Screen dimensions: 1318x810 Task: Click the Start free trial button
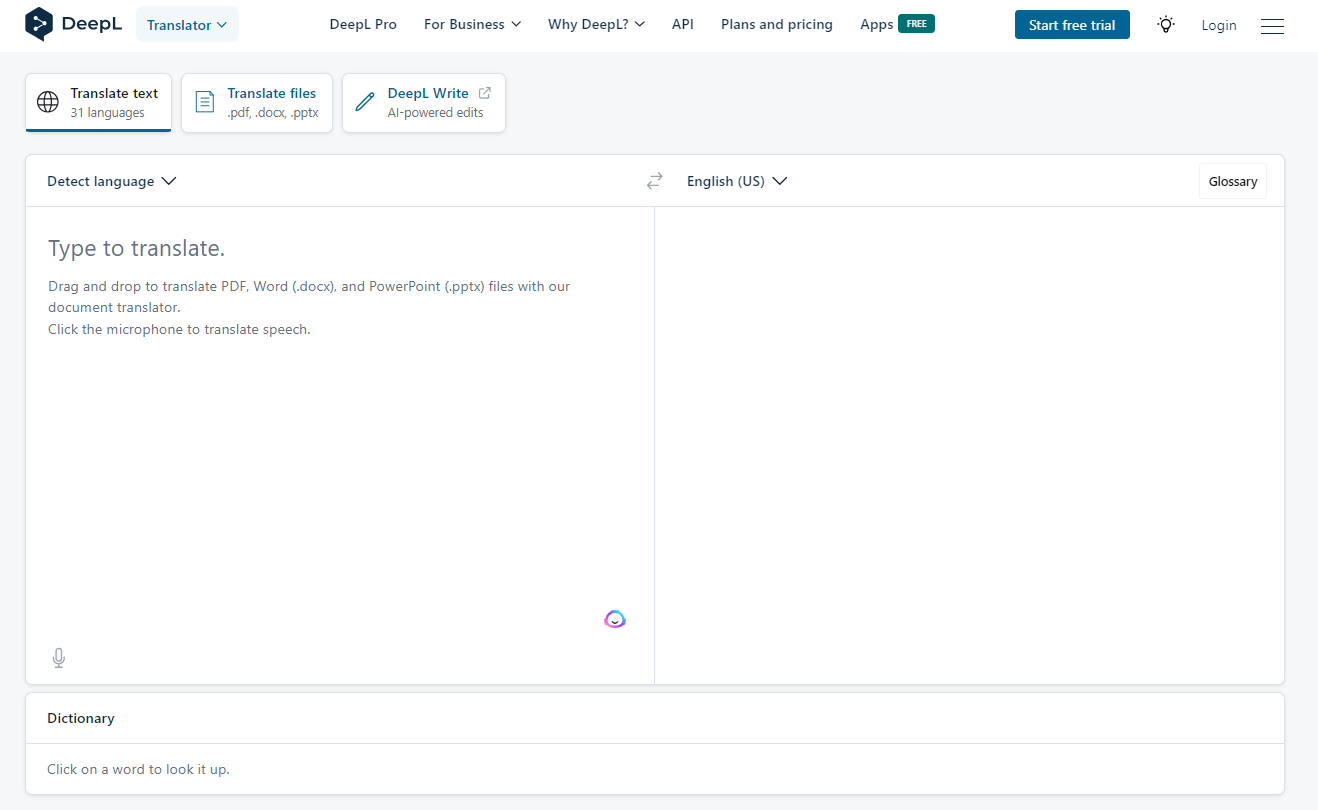(x=1072, y=25)
